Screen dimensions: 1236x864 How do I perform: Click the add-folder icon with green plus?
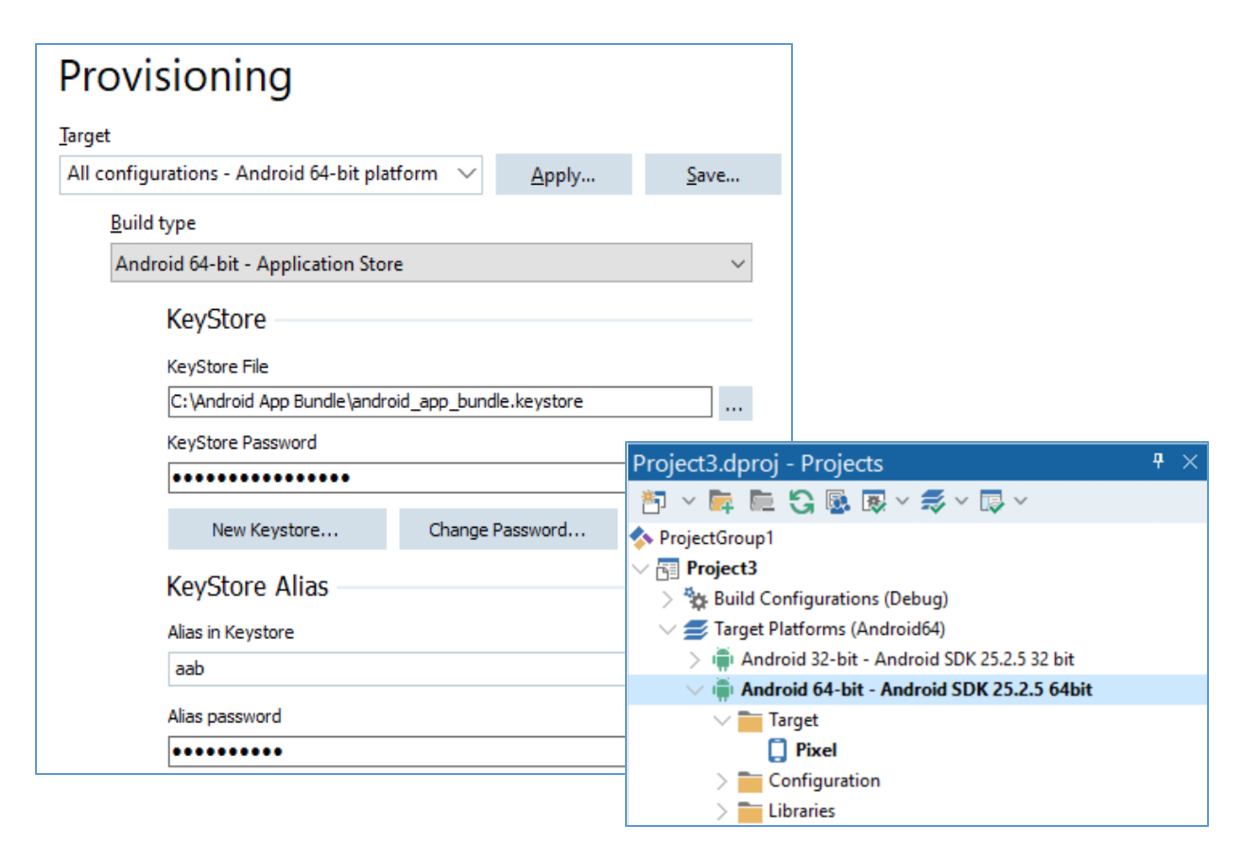(x=721, y=501)
